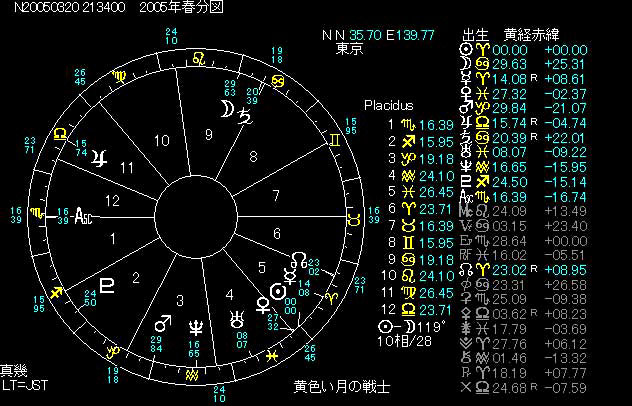Click the Taurus sign on the wheel's right edge
632x406 pixels.
[353, 217]
